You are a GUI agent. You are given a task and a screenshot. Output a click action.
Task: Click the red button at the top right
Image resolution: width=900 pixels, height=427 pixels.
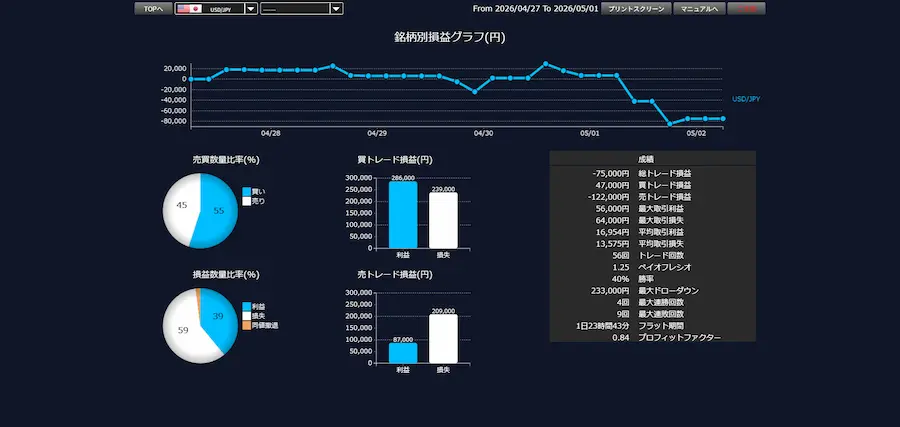[x=746, y=9]
